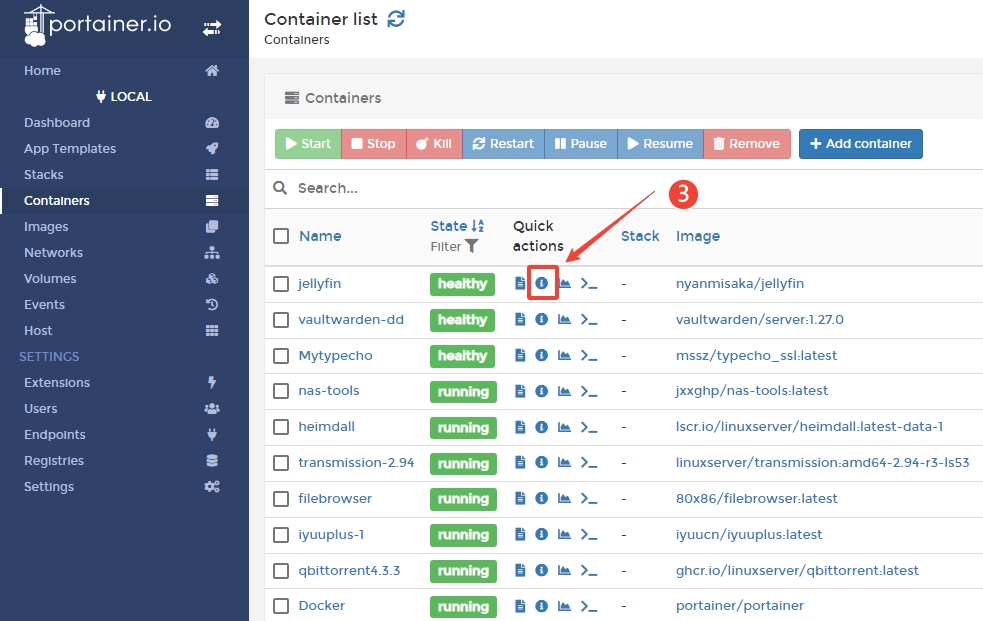Open logs icon for Mytypecho

tap(520, 355)
